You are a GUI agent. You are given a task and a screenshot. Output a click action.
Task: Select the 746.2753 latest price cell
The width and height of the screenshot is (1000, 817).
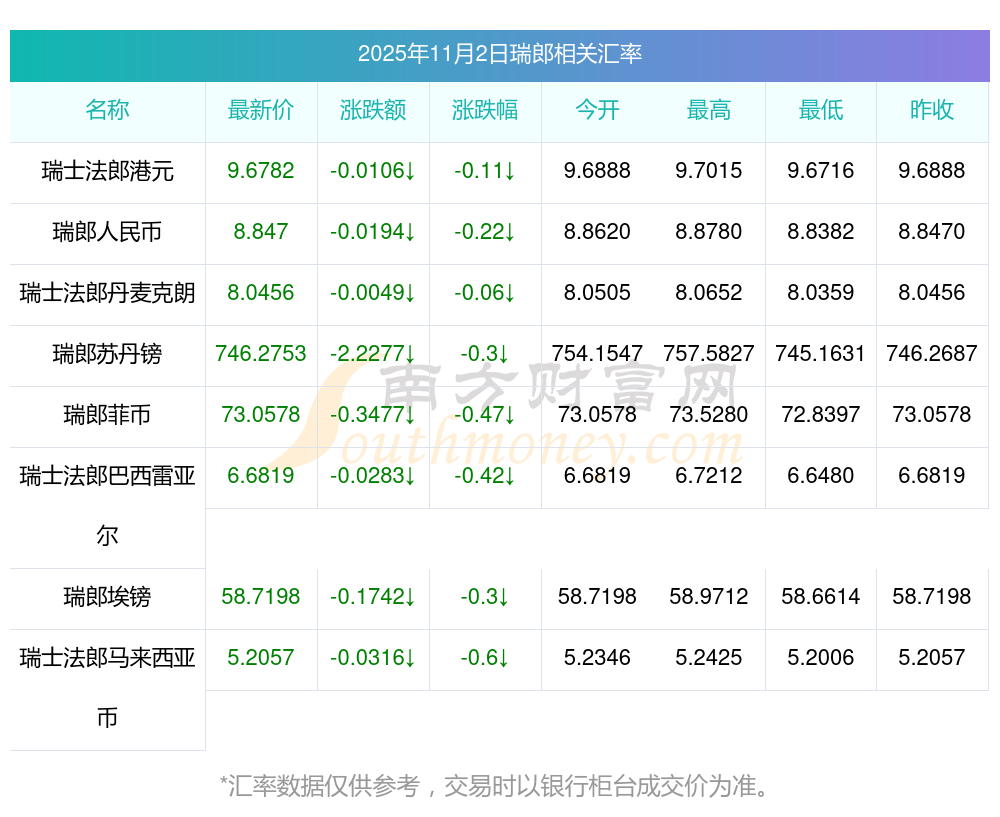point(261,353)
